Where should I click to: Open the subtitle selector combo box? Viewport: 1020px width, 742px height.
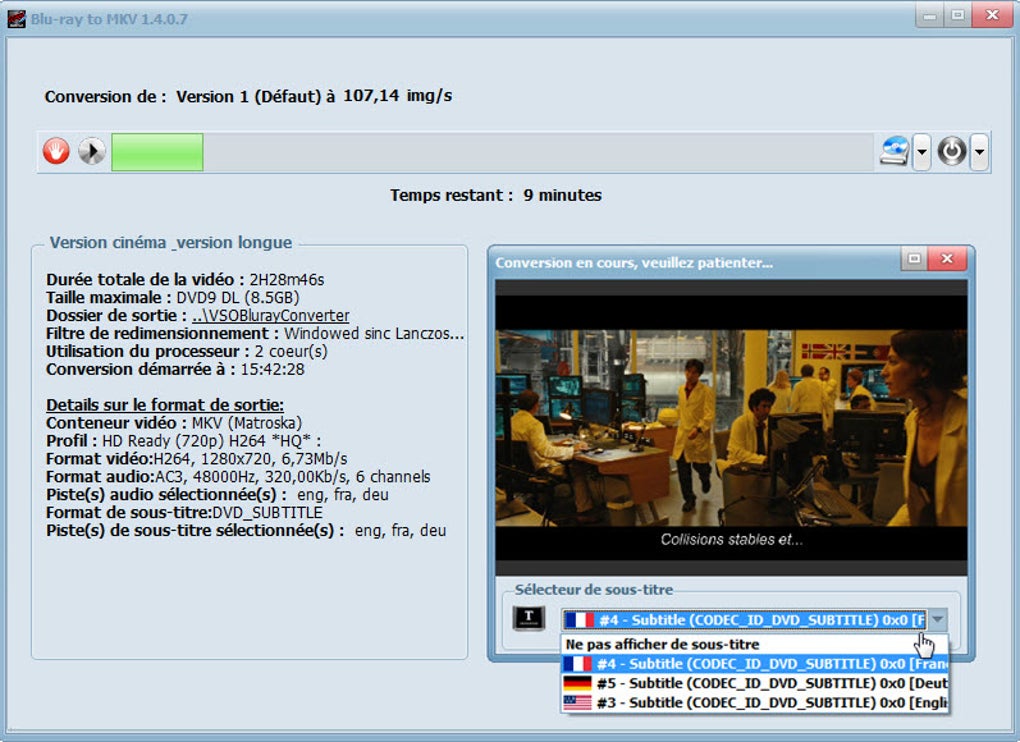(x=755, y=620)
